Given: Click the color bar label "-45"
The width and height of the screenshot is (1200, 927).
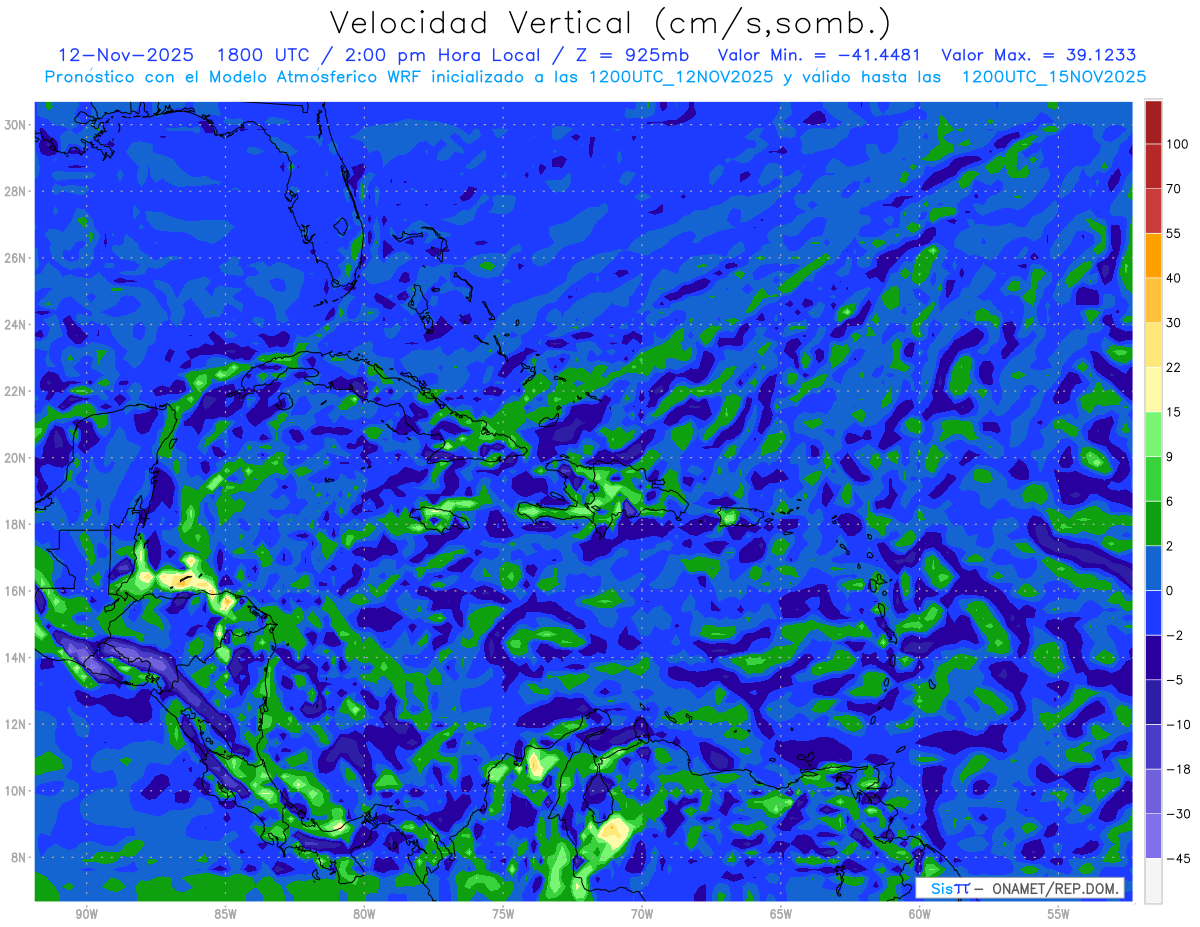Looking at the screenshot, I should tap(1177, 858).
